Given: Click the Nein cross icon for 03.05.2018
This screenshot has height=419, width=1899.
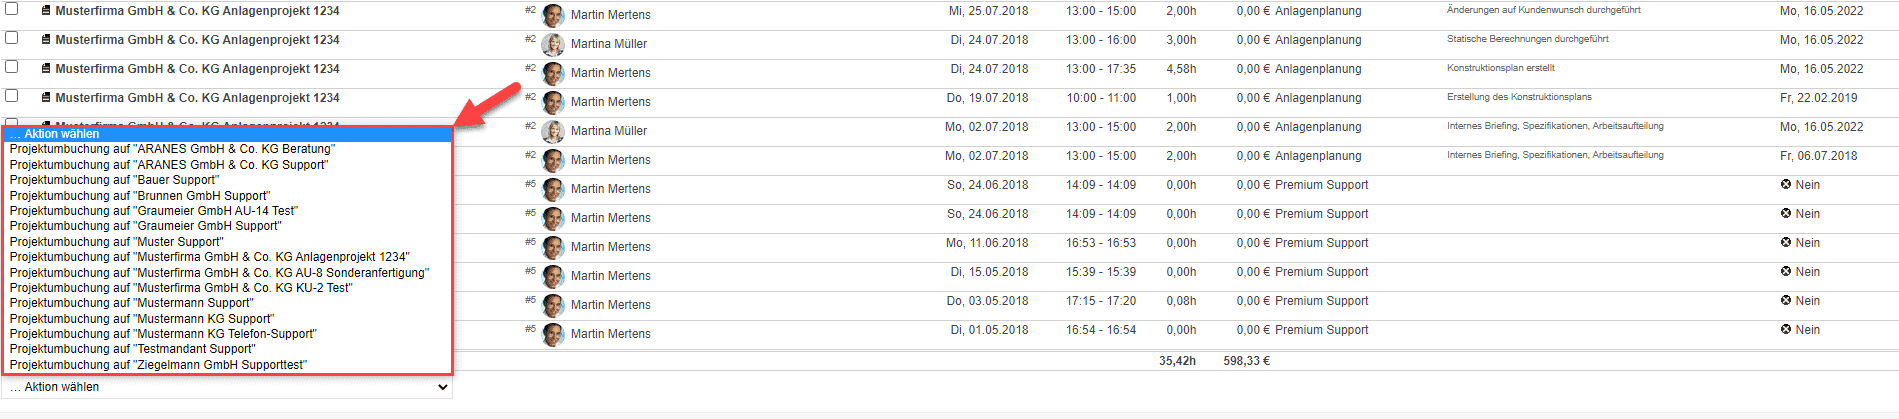Looking at the screenshot, I should coord(1786,301).
